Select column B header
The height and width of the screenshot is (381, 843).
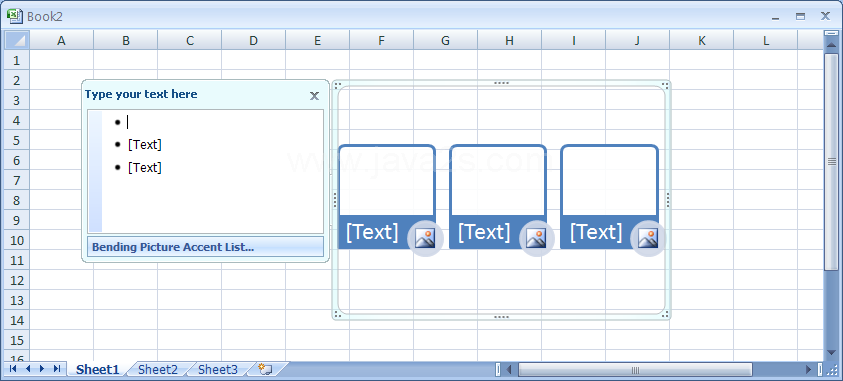(126, 40)
